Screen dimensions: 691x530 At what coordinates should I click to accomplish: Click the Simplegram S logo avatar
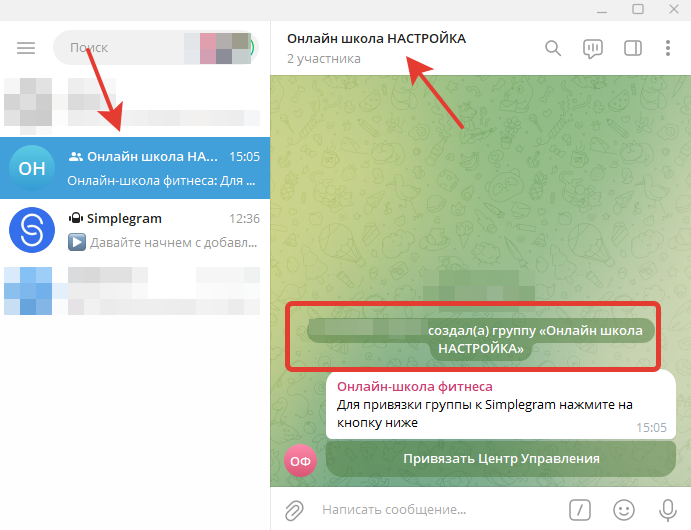(32, 230)
